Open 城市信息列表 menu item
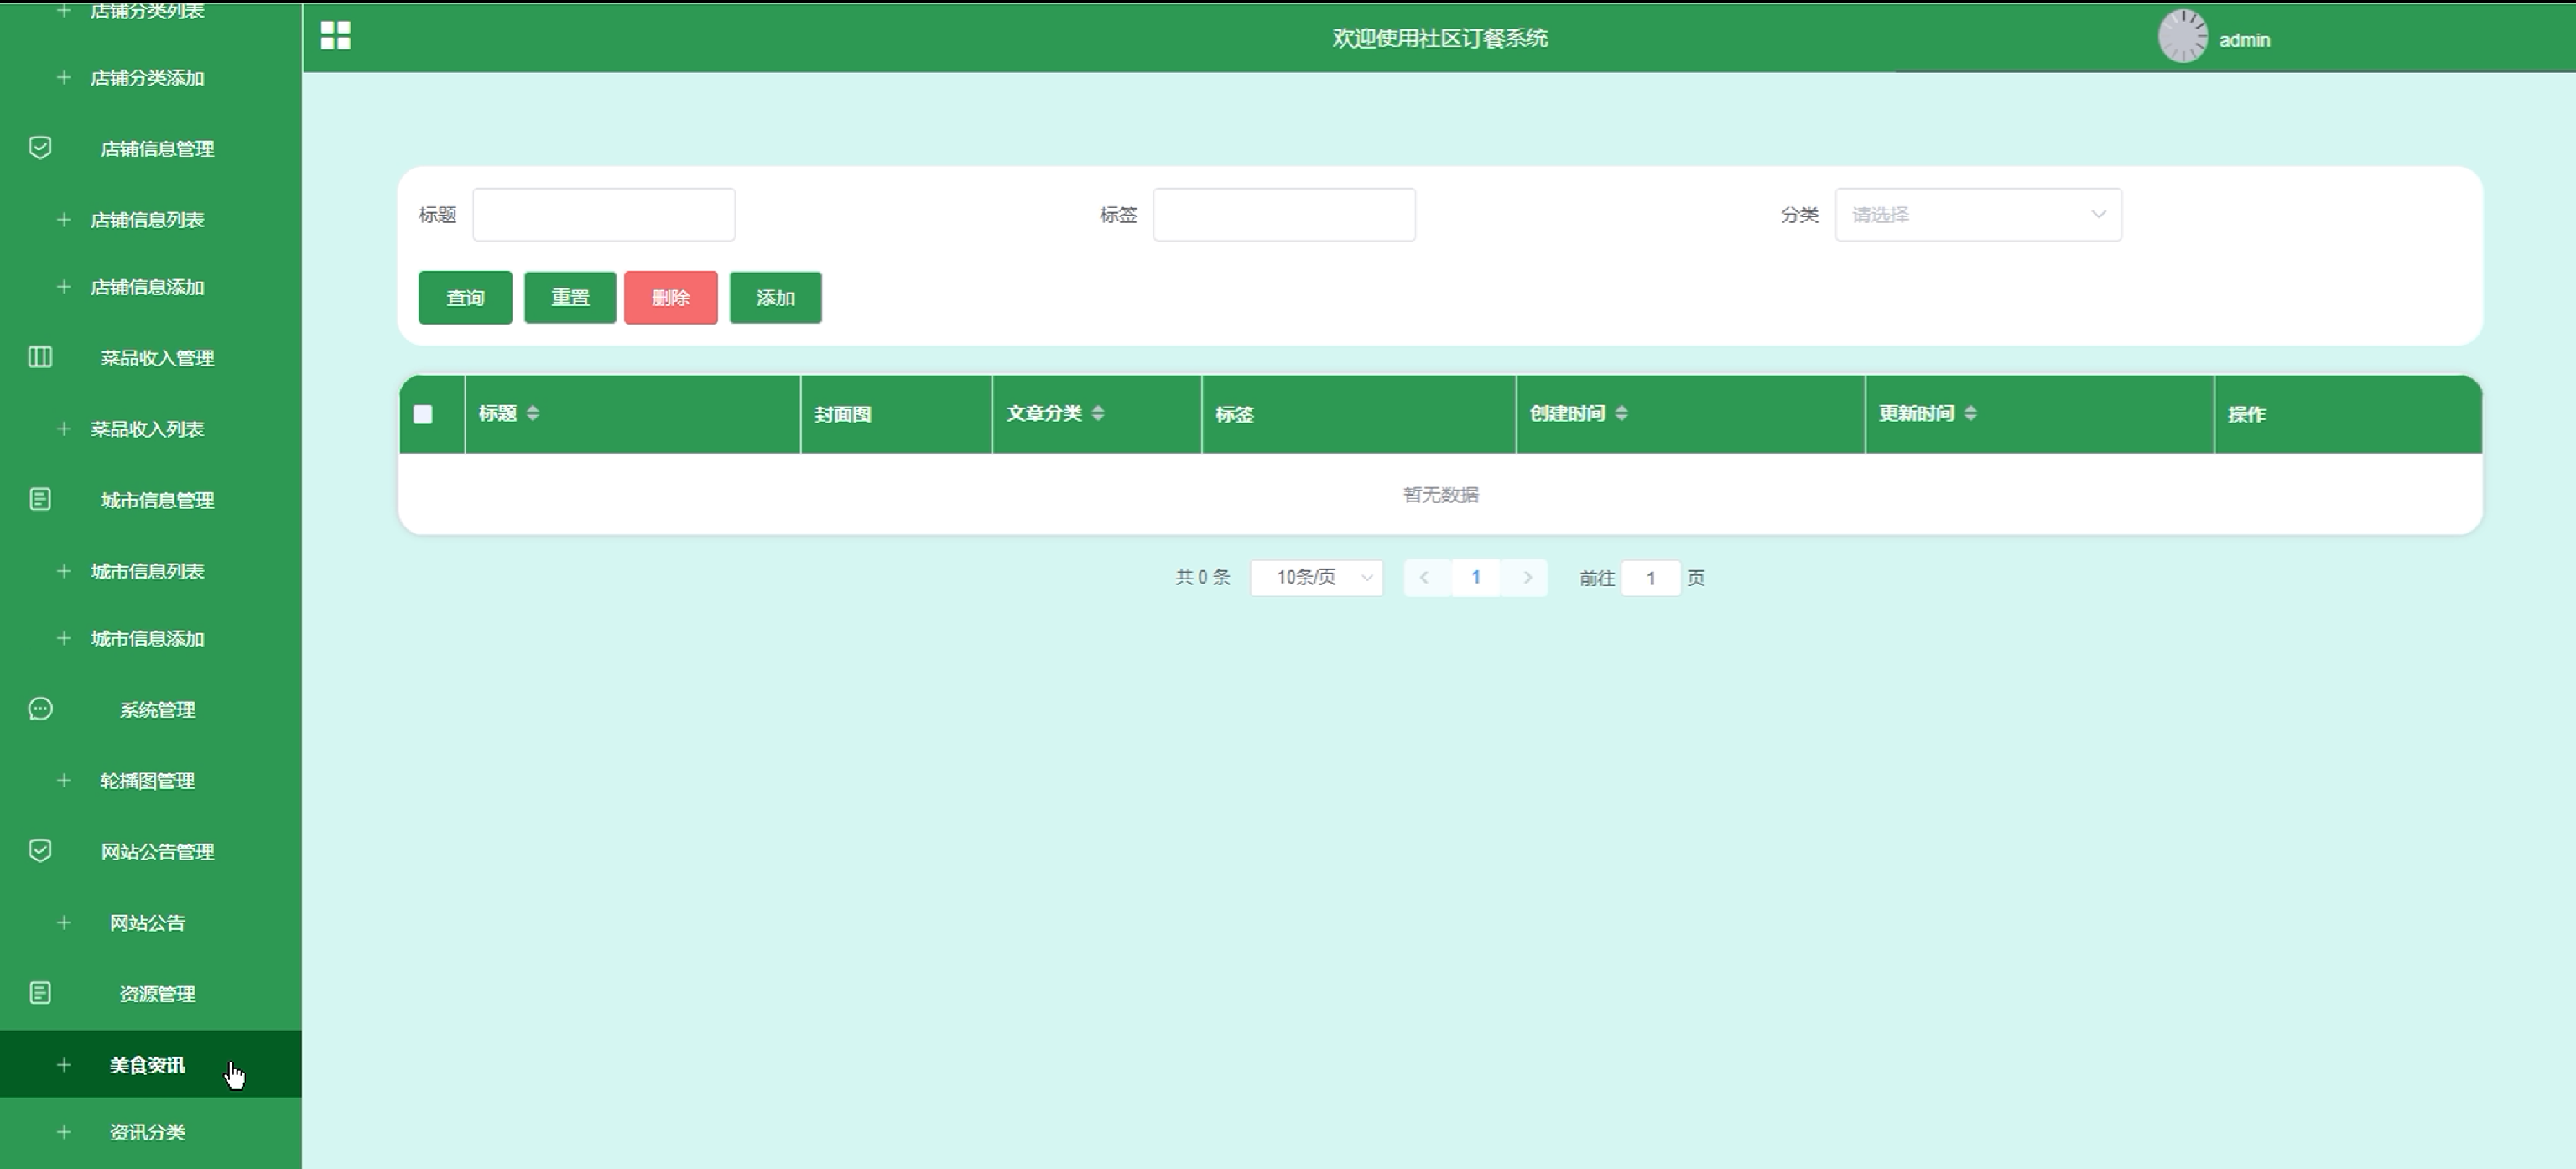Screen dimensions: 2576x1169 click(151, 571)
